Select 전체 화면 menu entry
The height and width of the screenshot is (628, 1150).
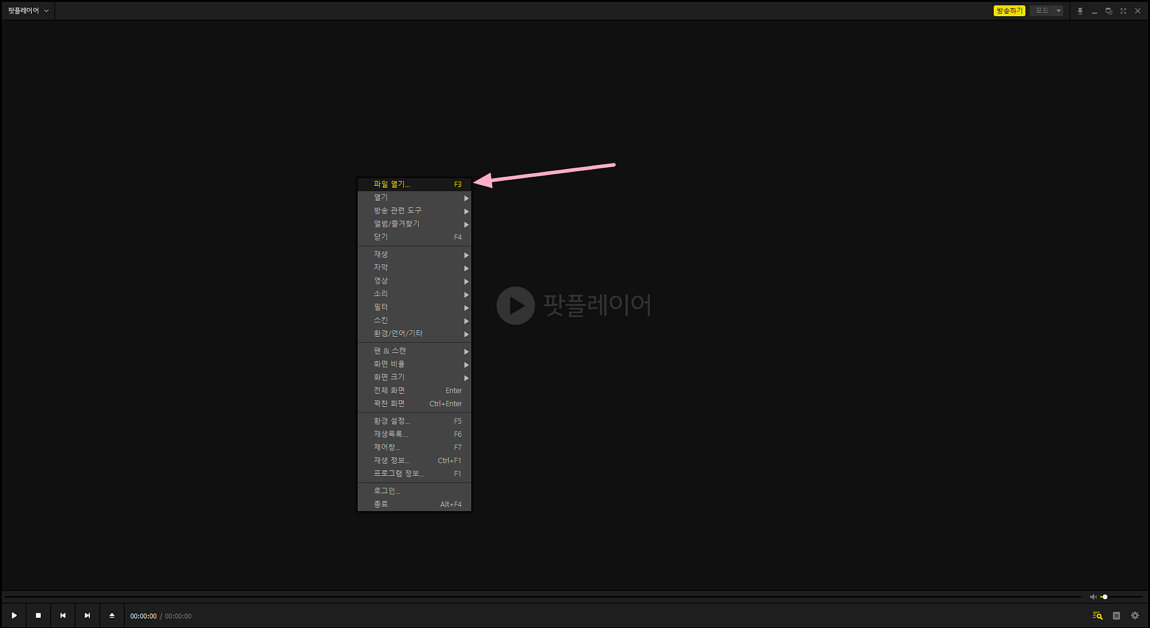(414, 391)
